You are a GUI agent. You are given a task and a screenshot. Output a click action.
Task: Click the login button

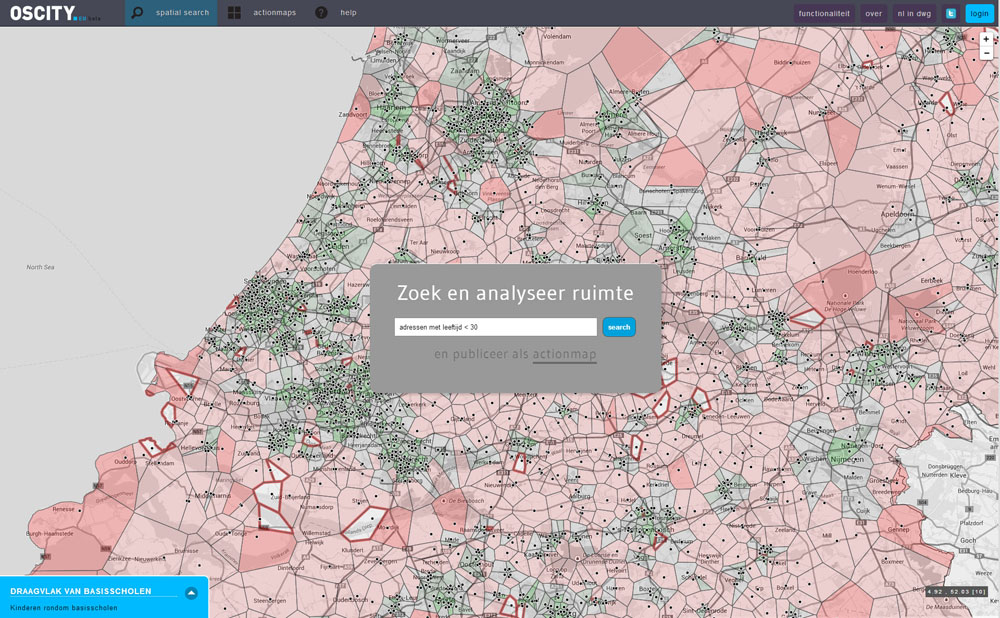coord(980,13)
